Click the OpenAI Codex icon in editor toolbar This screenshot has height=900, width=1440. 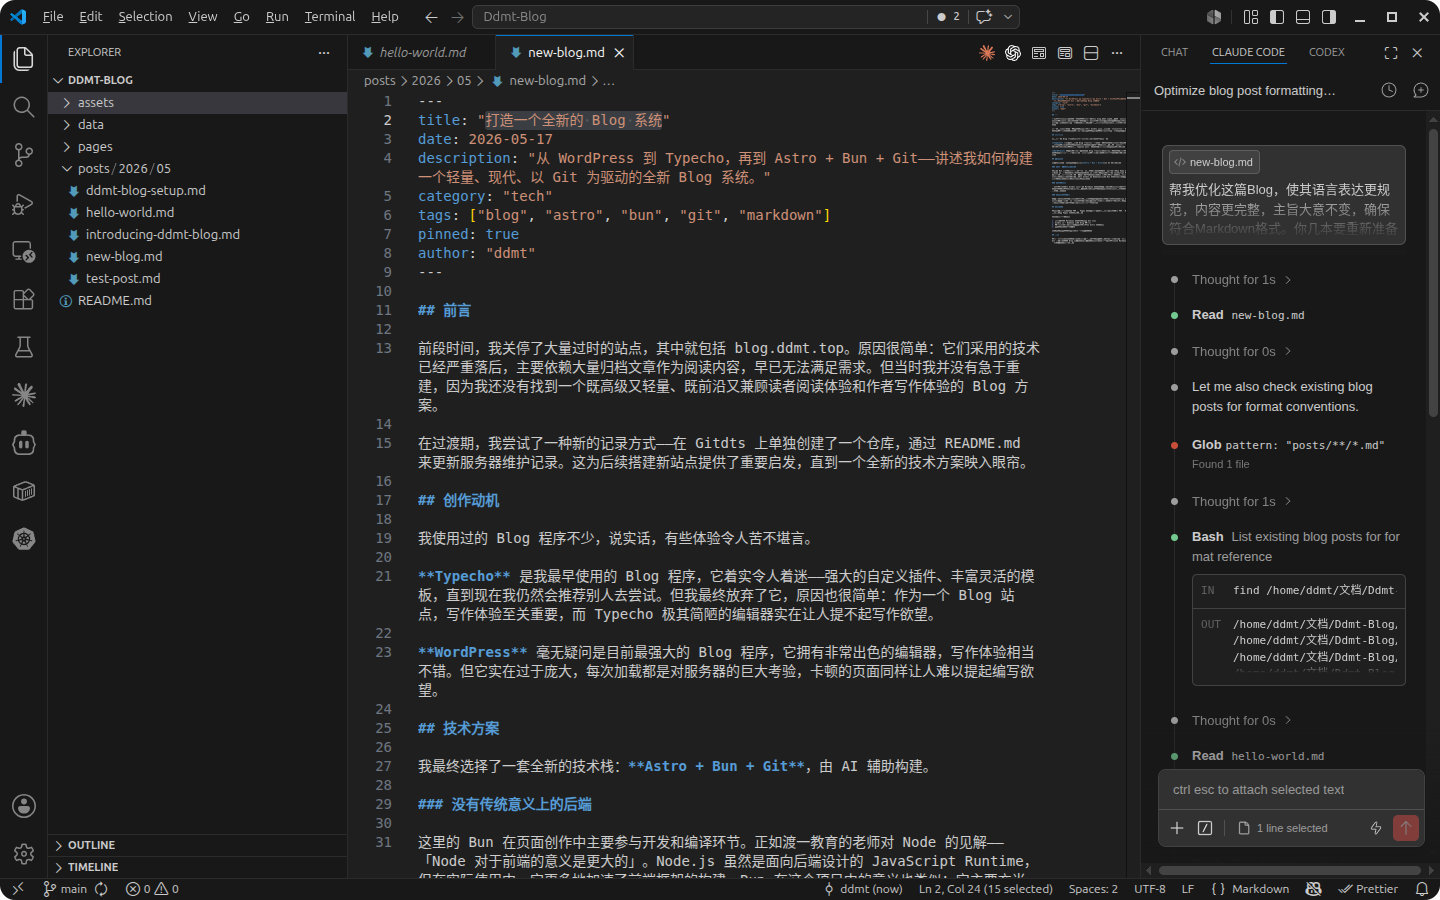coord(1013,53)
